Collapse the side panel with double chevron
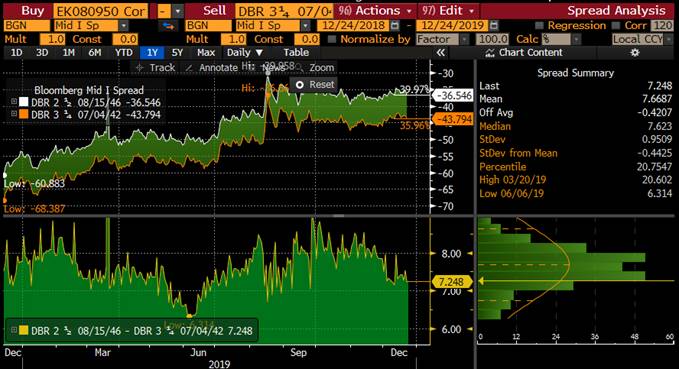The width and height of the screenshot is (679, 369). pyautogui.click(x=440, y=53)
